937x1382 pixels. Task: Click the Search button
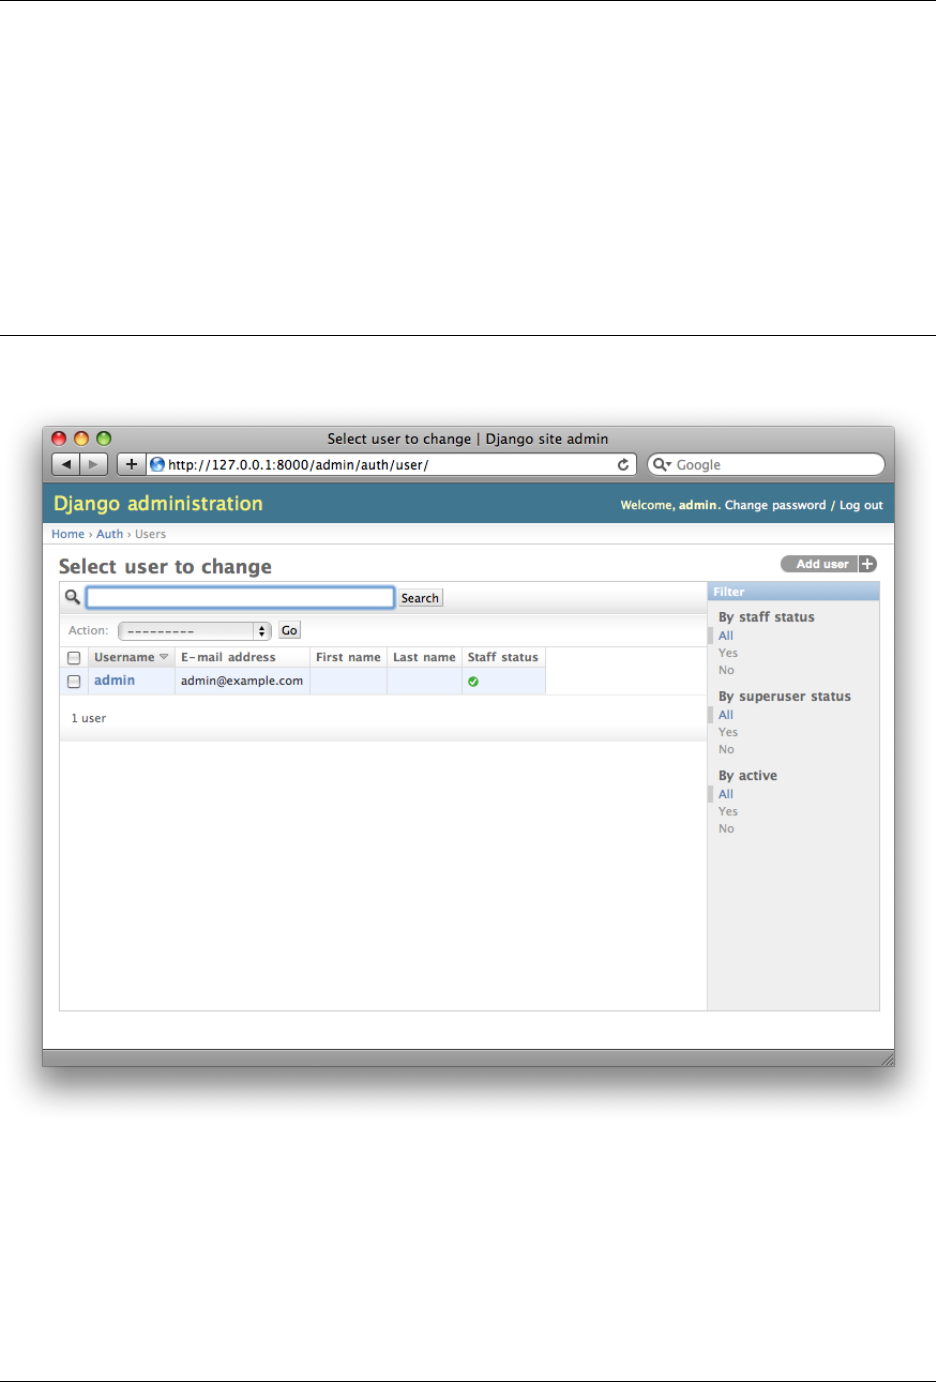click(420, 598)
